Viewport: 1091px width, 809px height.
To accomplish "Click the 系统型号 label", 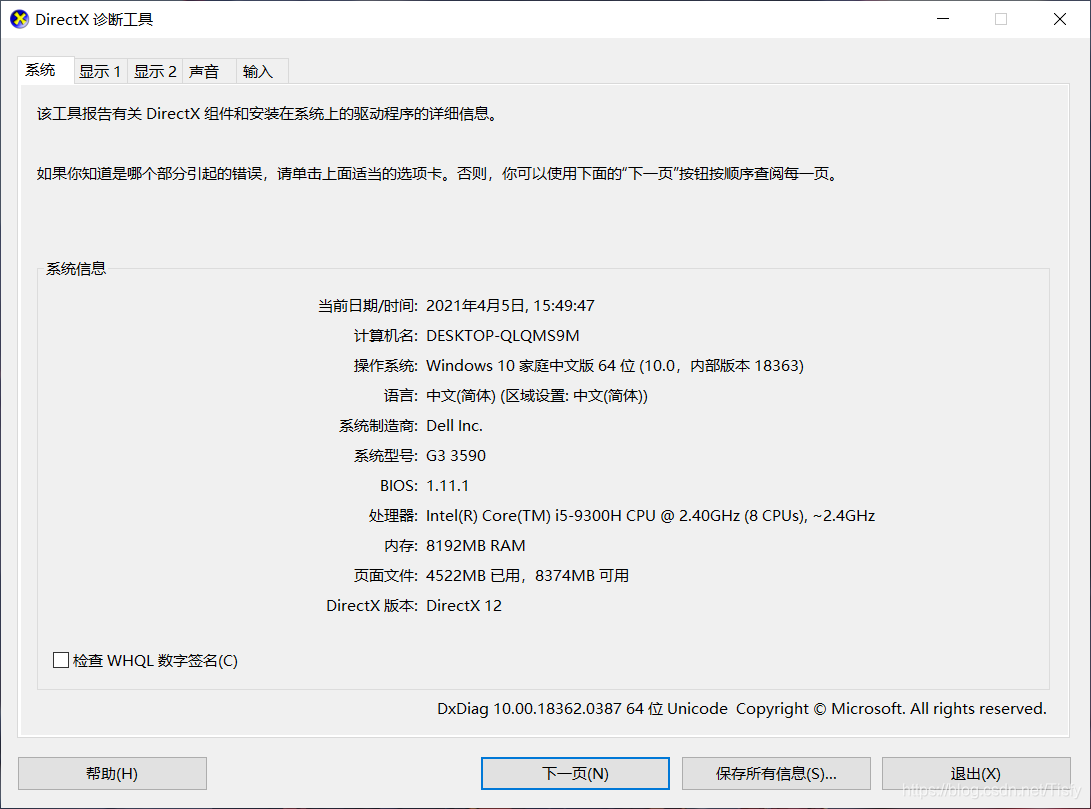I will 385,456.
